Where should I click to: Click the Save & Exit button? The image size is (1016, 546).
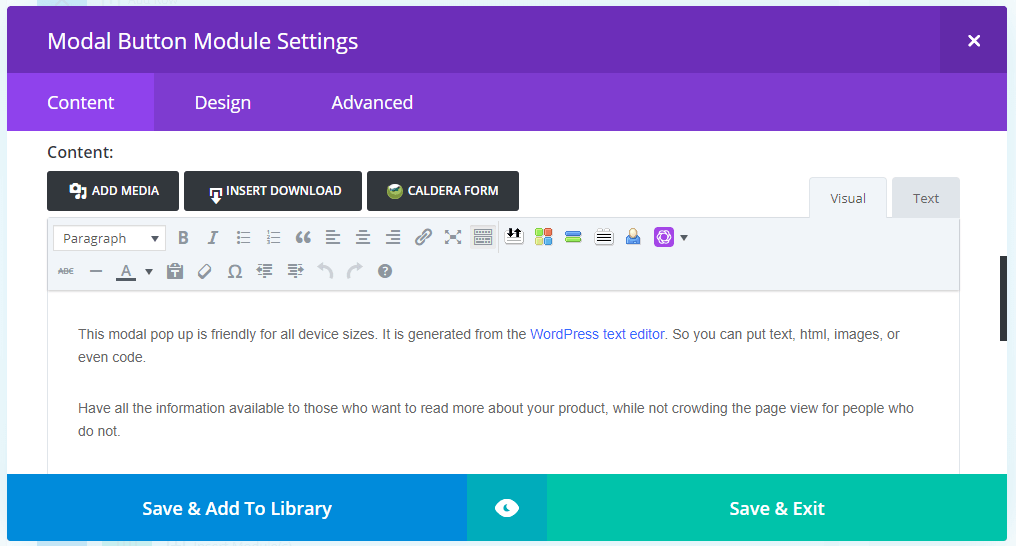click(x=777, y=508)
